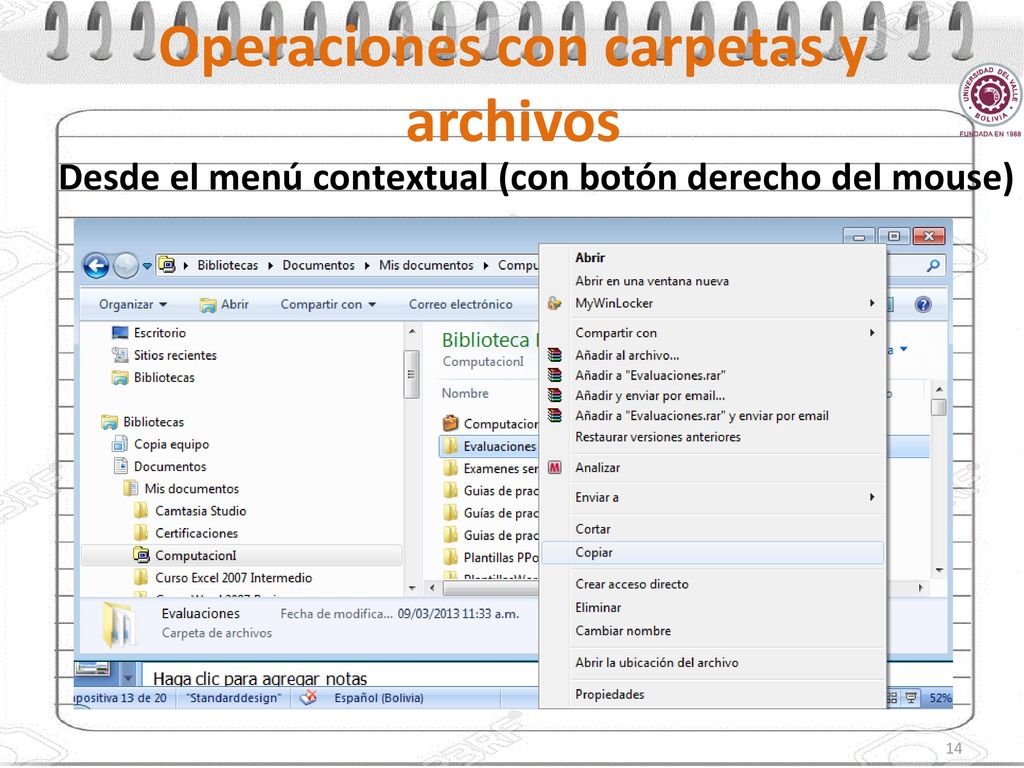This screenshot has width=1024, height=768.
Task: Click the 52% zoom level in status bar
Action: [940, 698]
